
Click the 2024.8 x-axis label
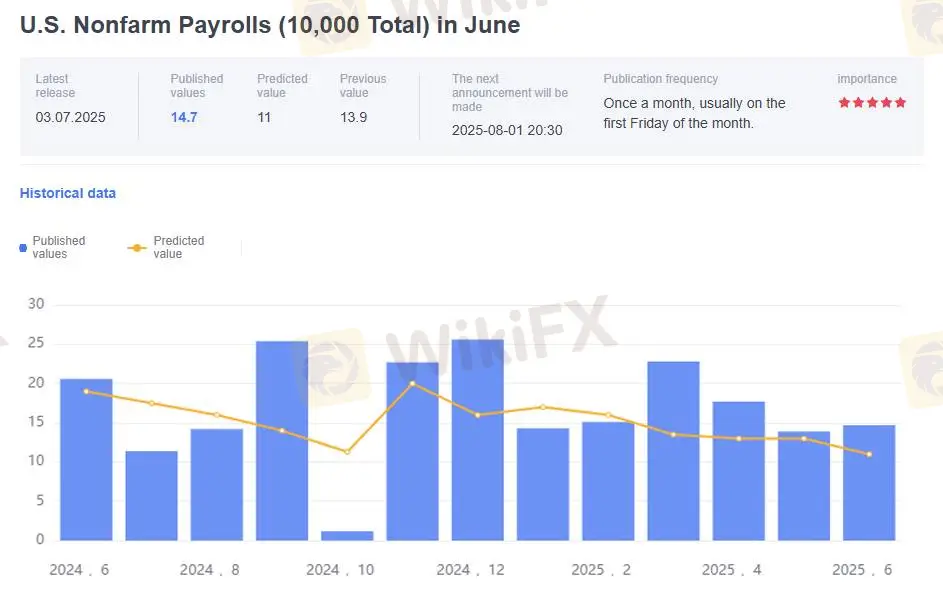pos(210,569)
